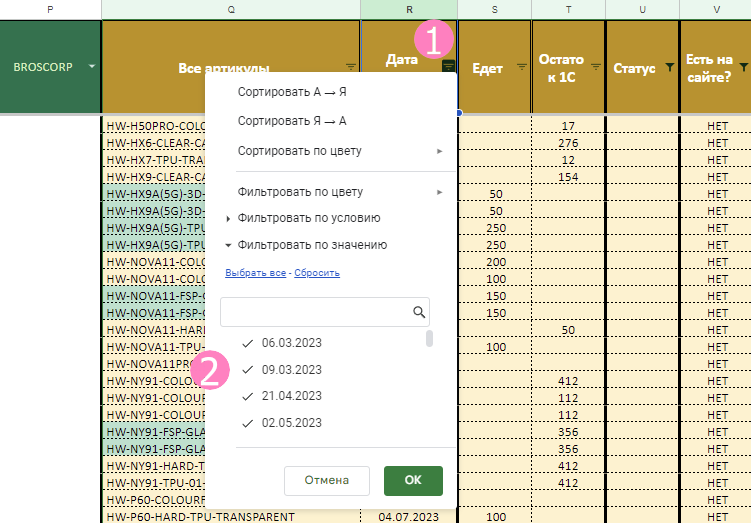
Task: Choose Сортировать Я → А
Action: tap(292, 121)
